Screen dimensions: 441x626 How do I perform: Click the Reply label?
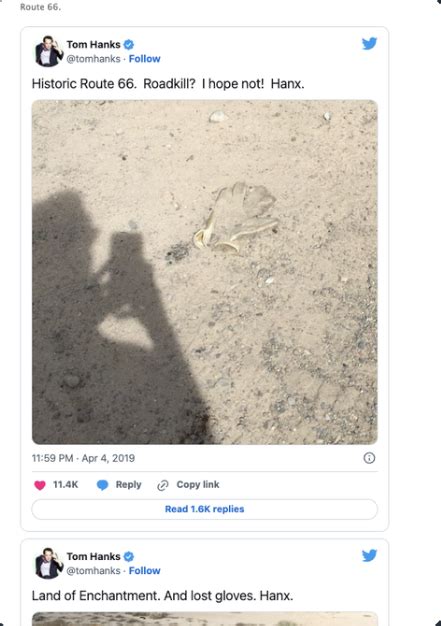[128, 484]
